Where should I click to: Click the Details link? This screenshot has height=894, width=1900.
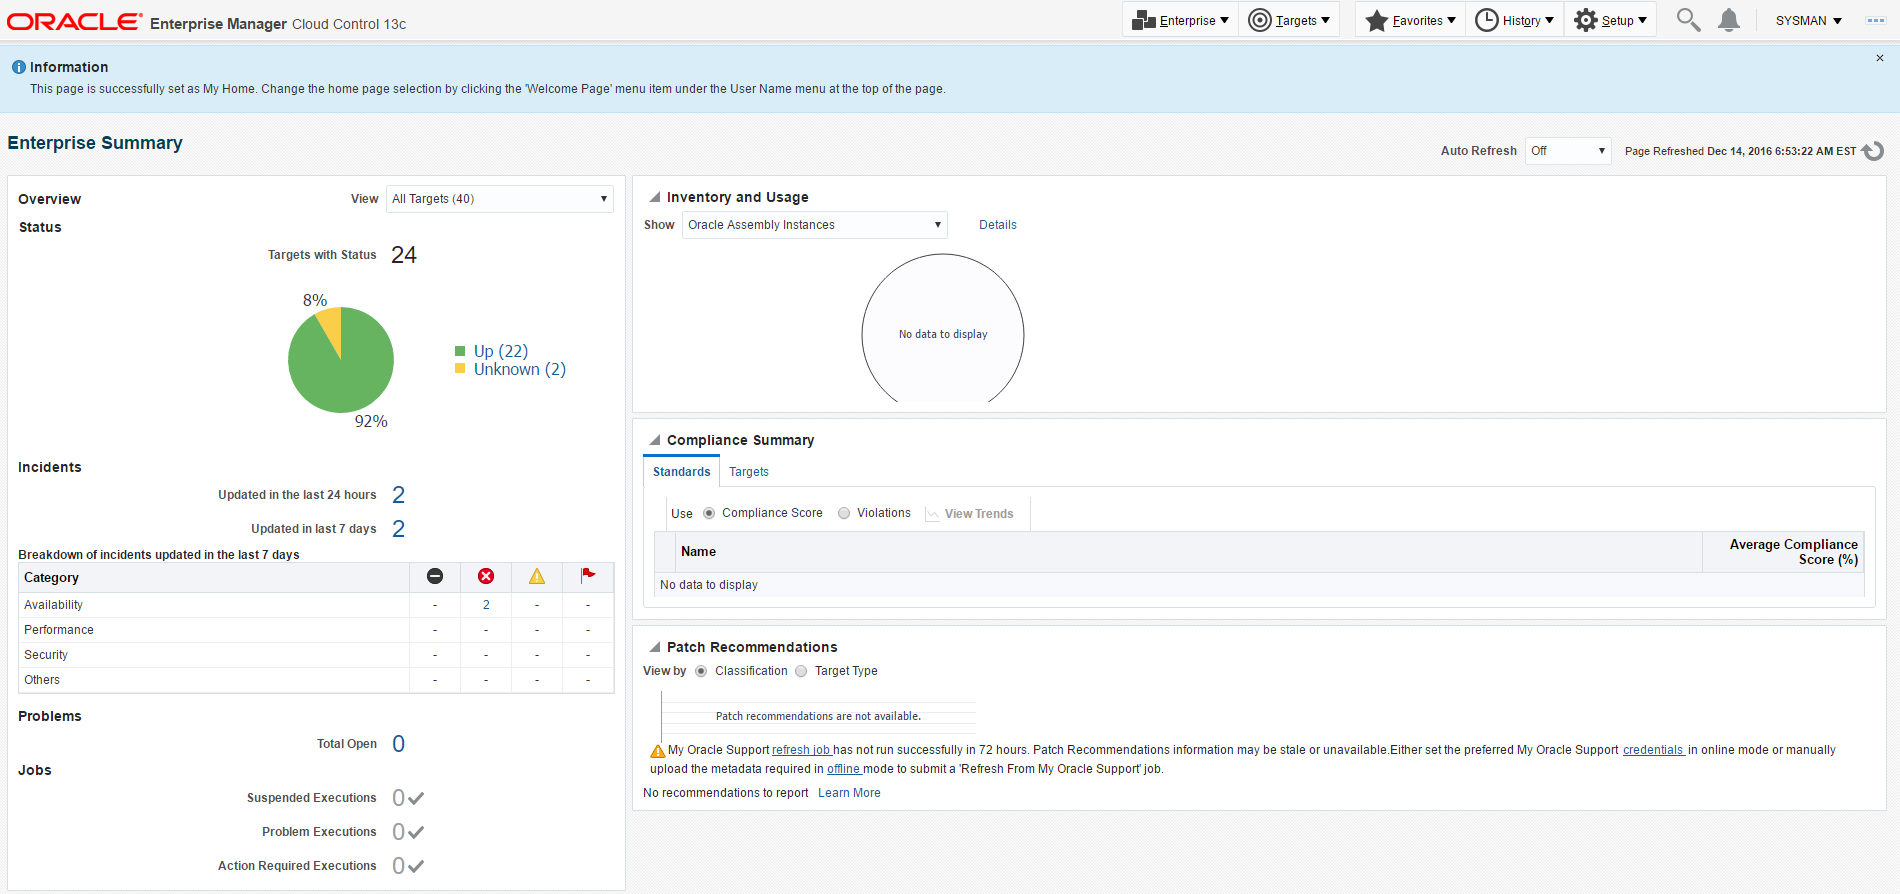coord(997,225)
